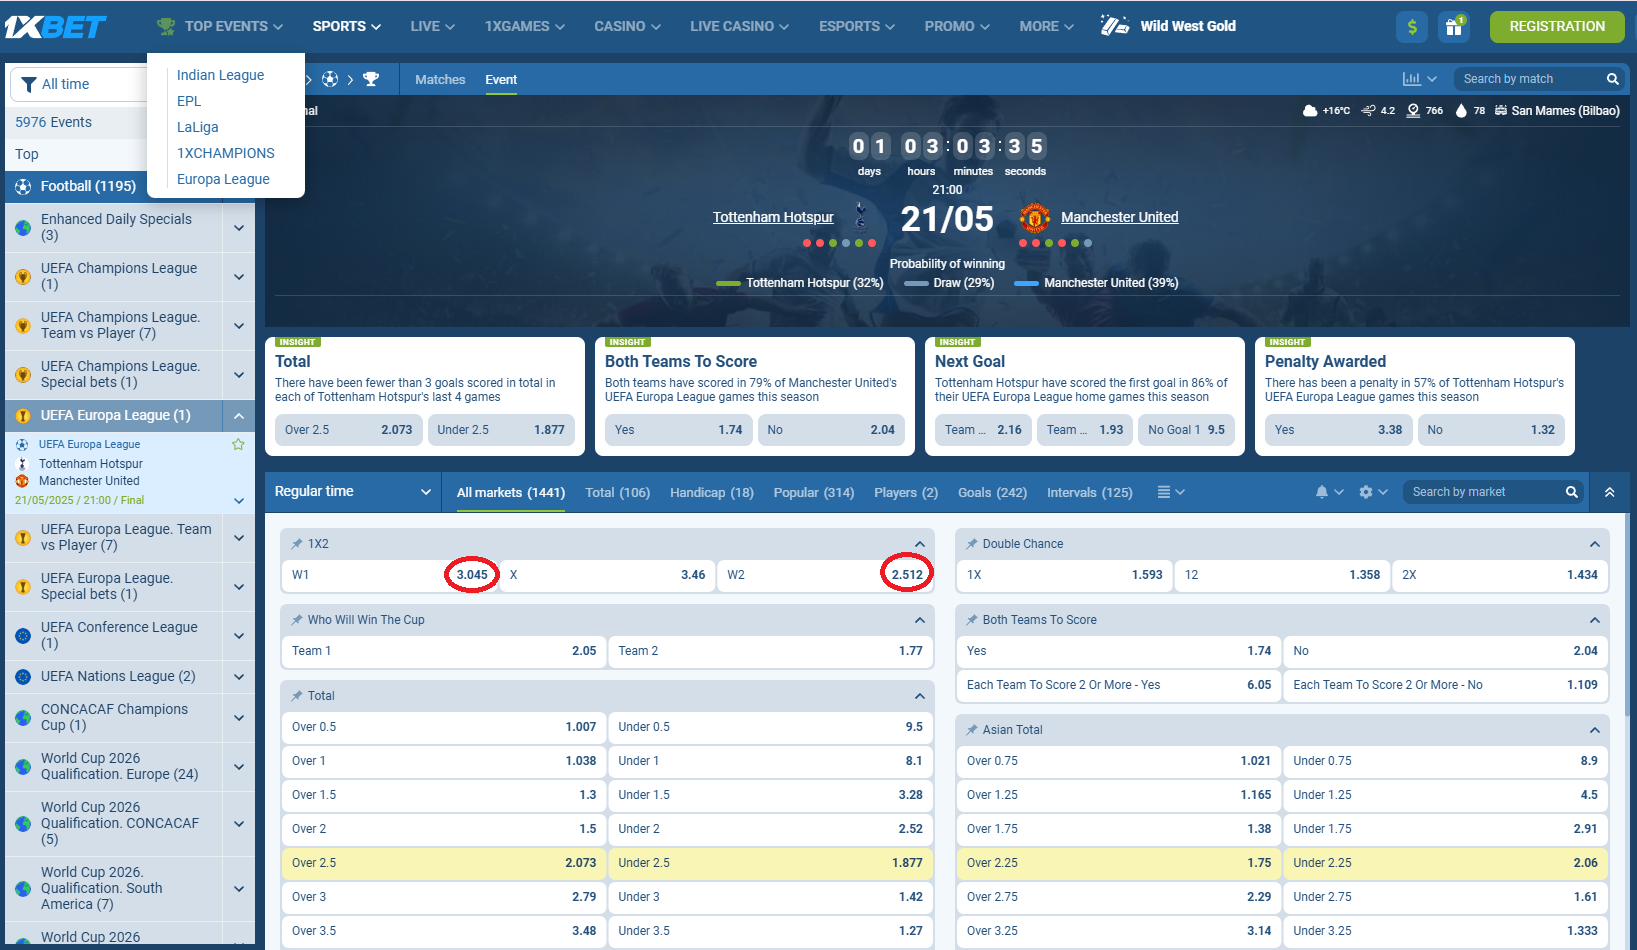
Task: Select Team 1 to win the cup
Action: coord(444,651)
